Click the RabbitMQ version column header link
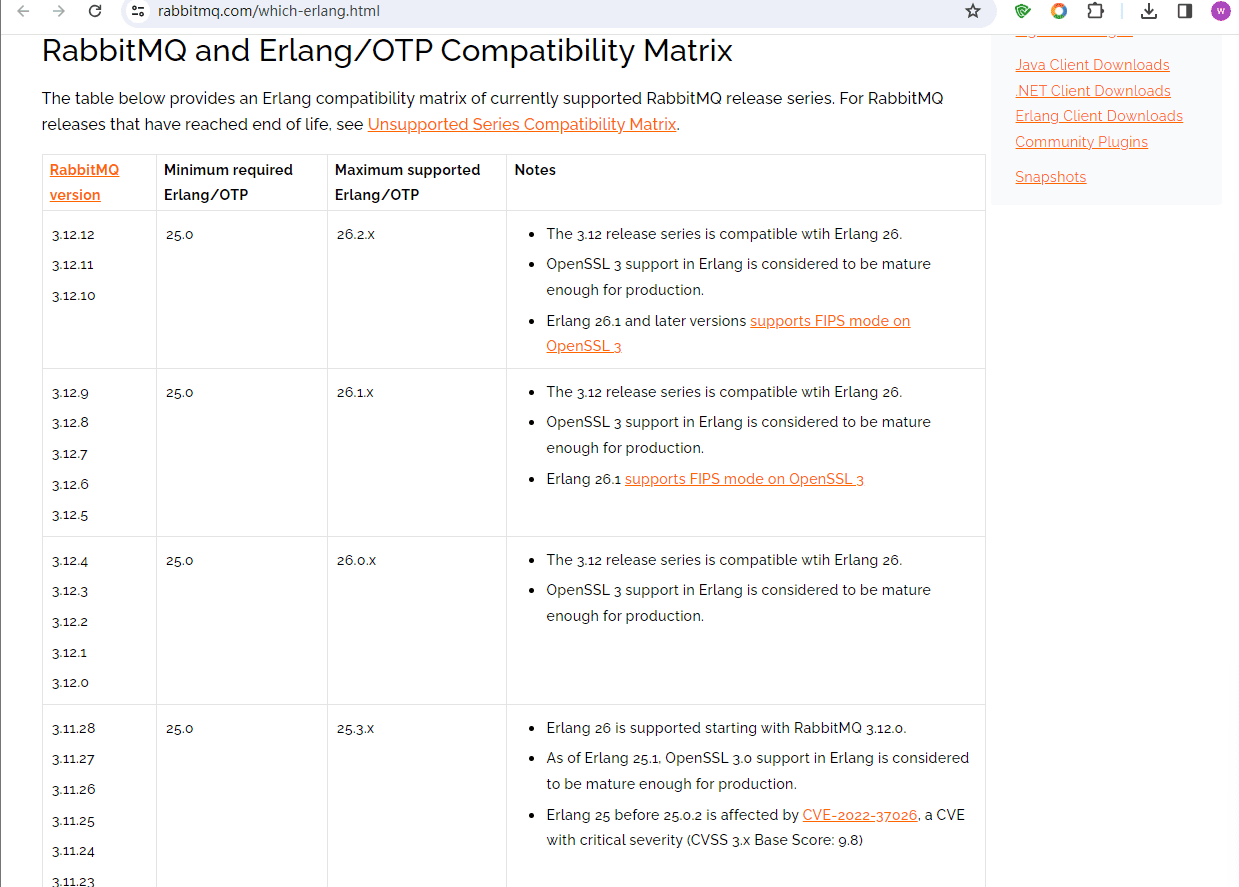 click(x=84, y=182)
